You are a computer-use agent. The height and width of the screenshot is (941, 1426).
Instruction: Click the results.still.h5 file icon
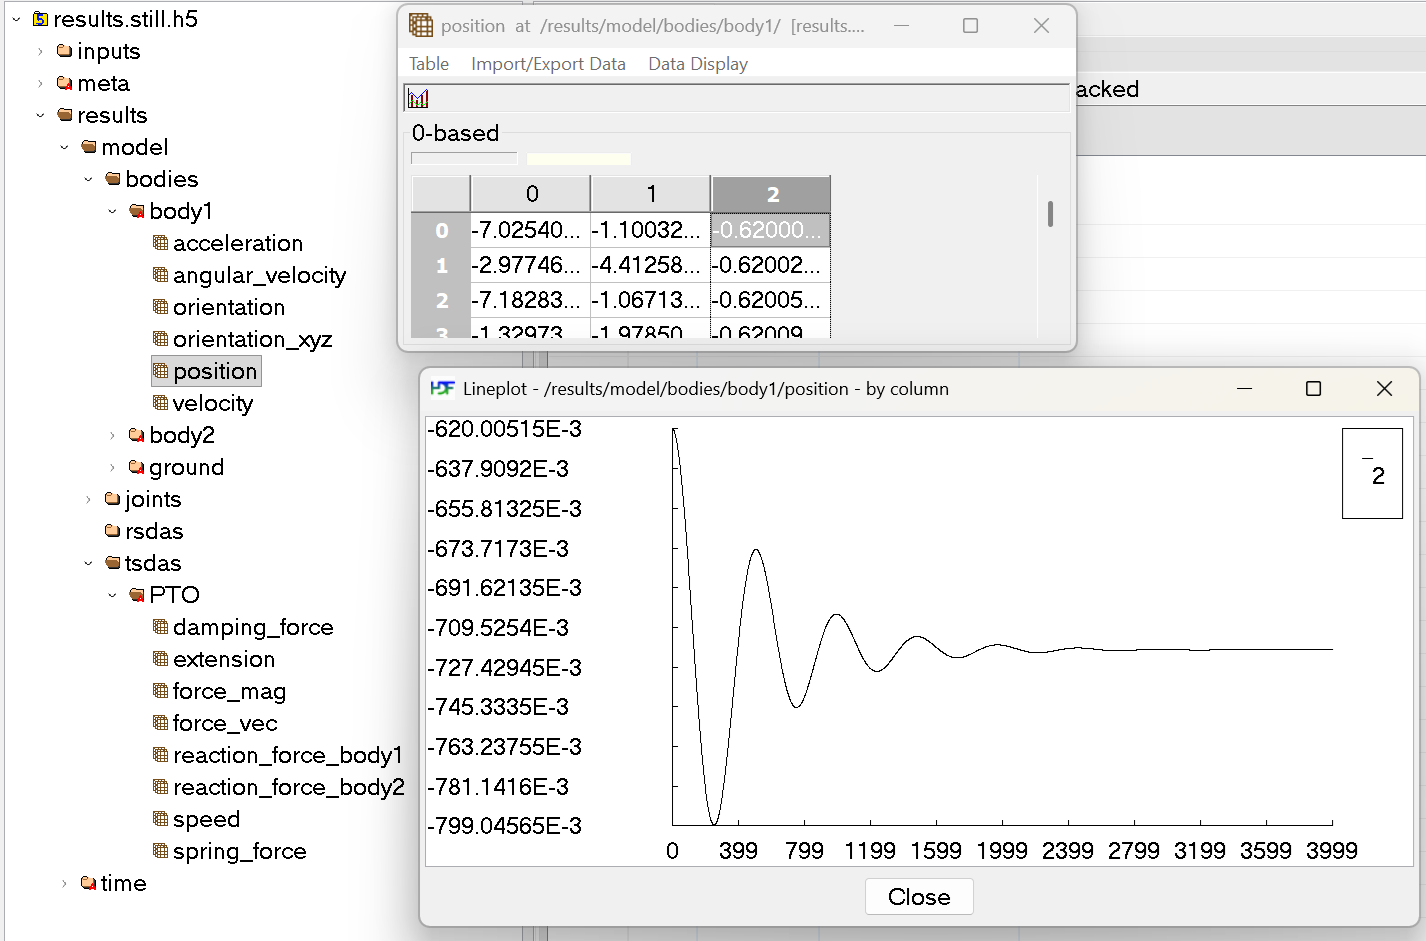41,19
